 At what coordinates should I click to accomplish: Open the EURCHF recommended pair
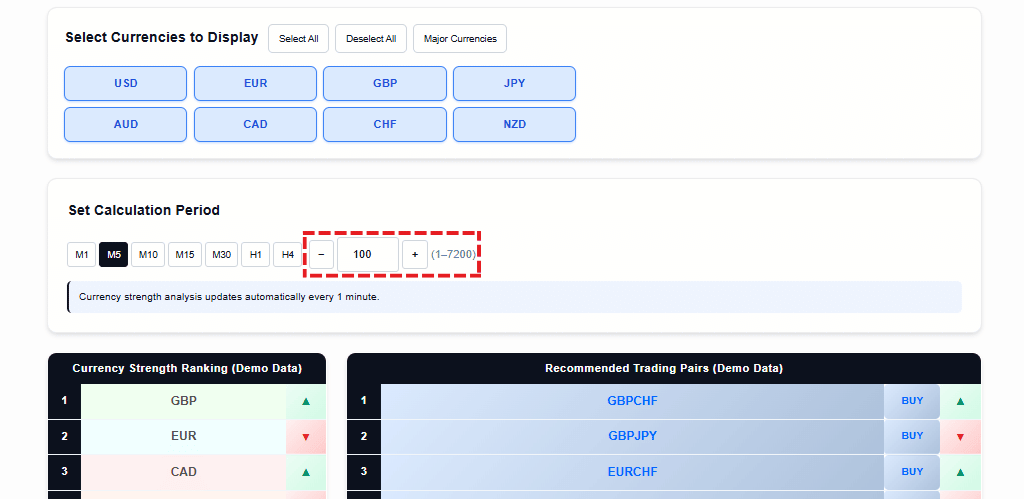coord(632,472)
